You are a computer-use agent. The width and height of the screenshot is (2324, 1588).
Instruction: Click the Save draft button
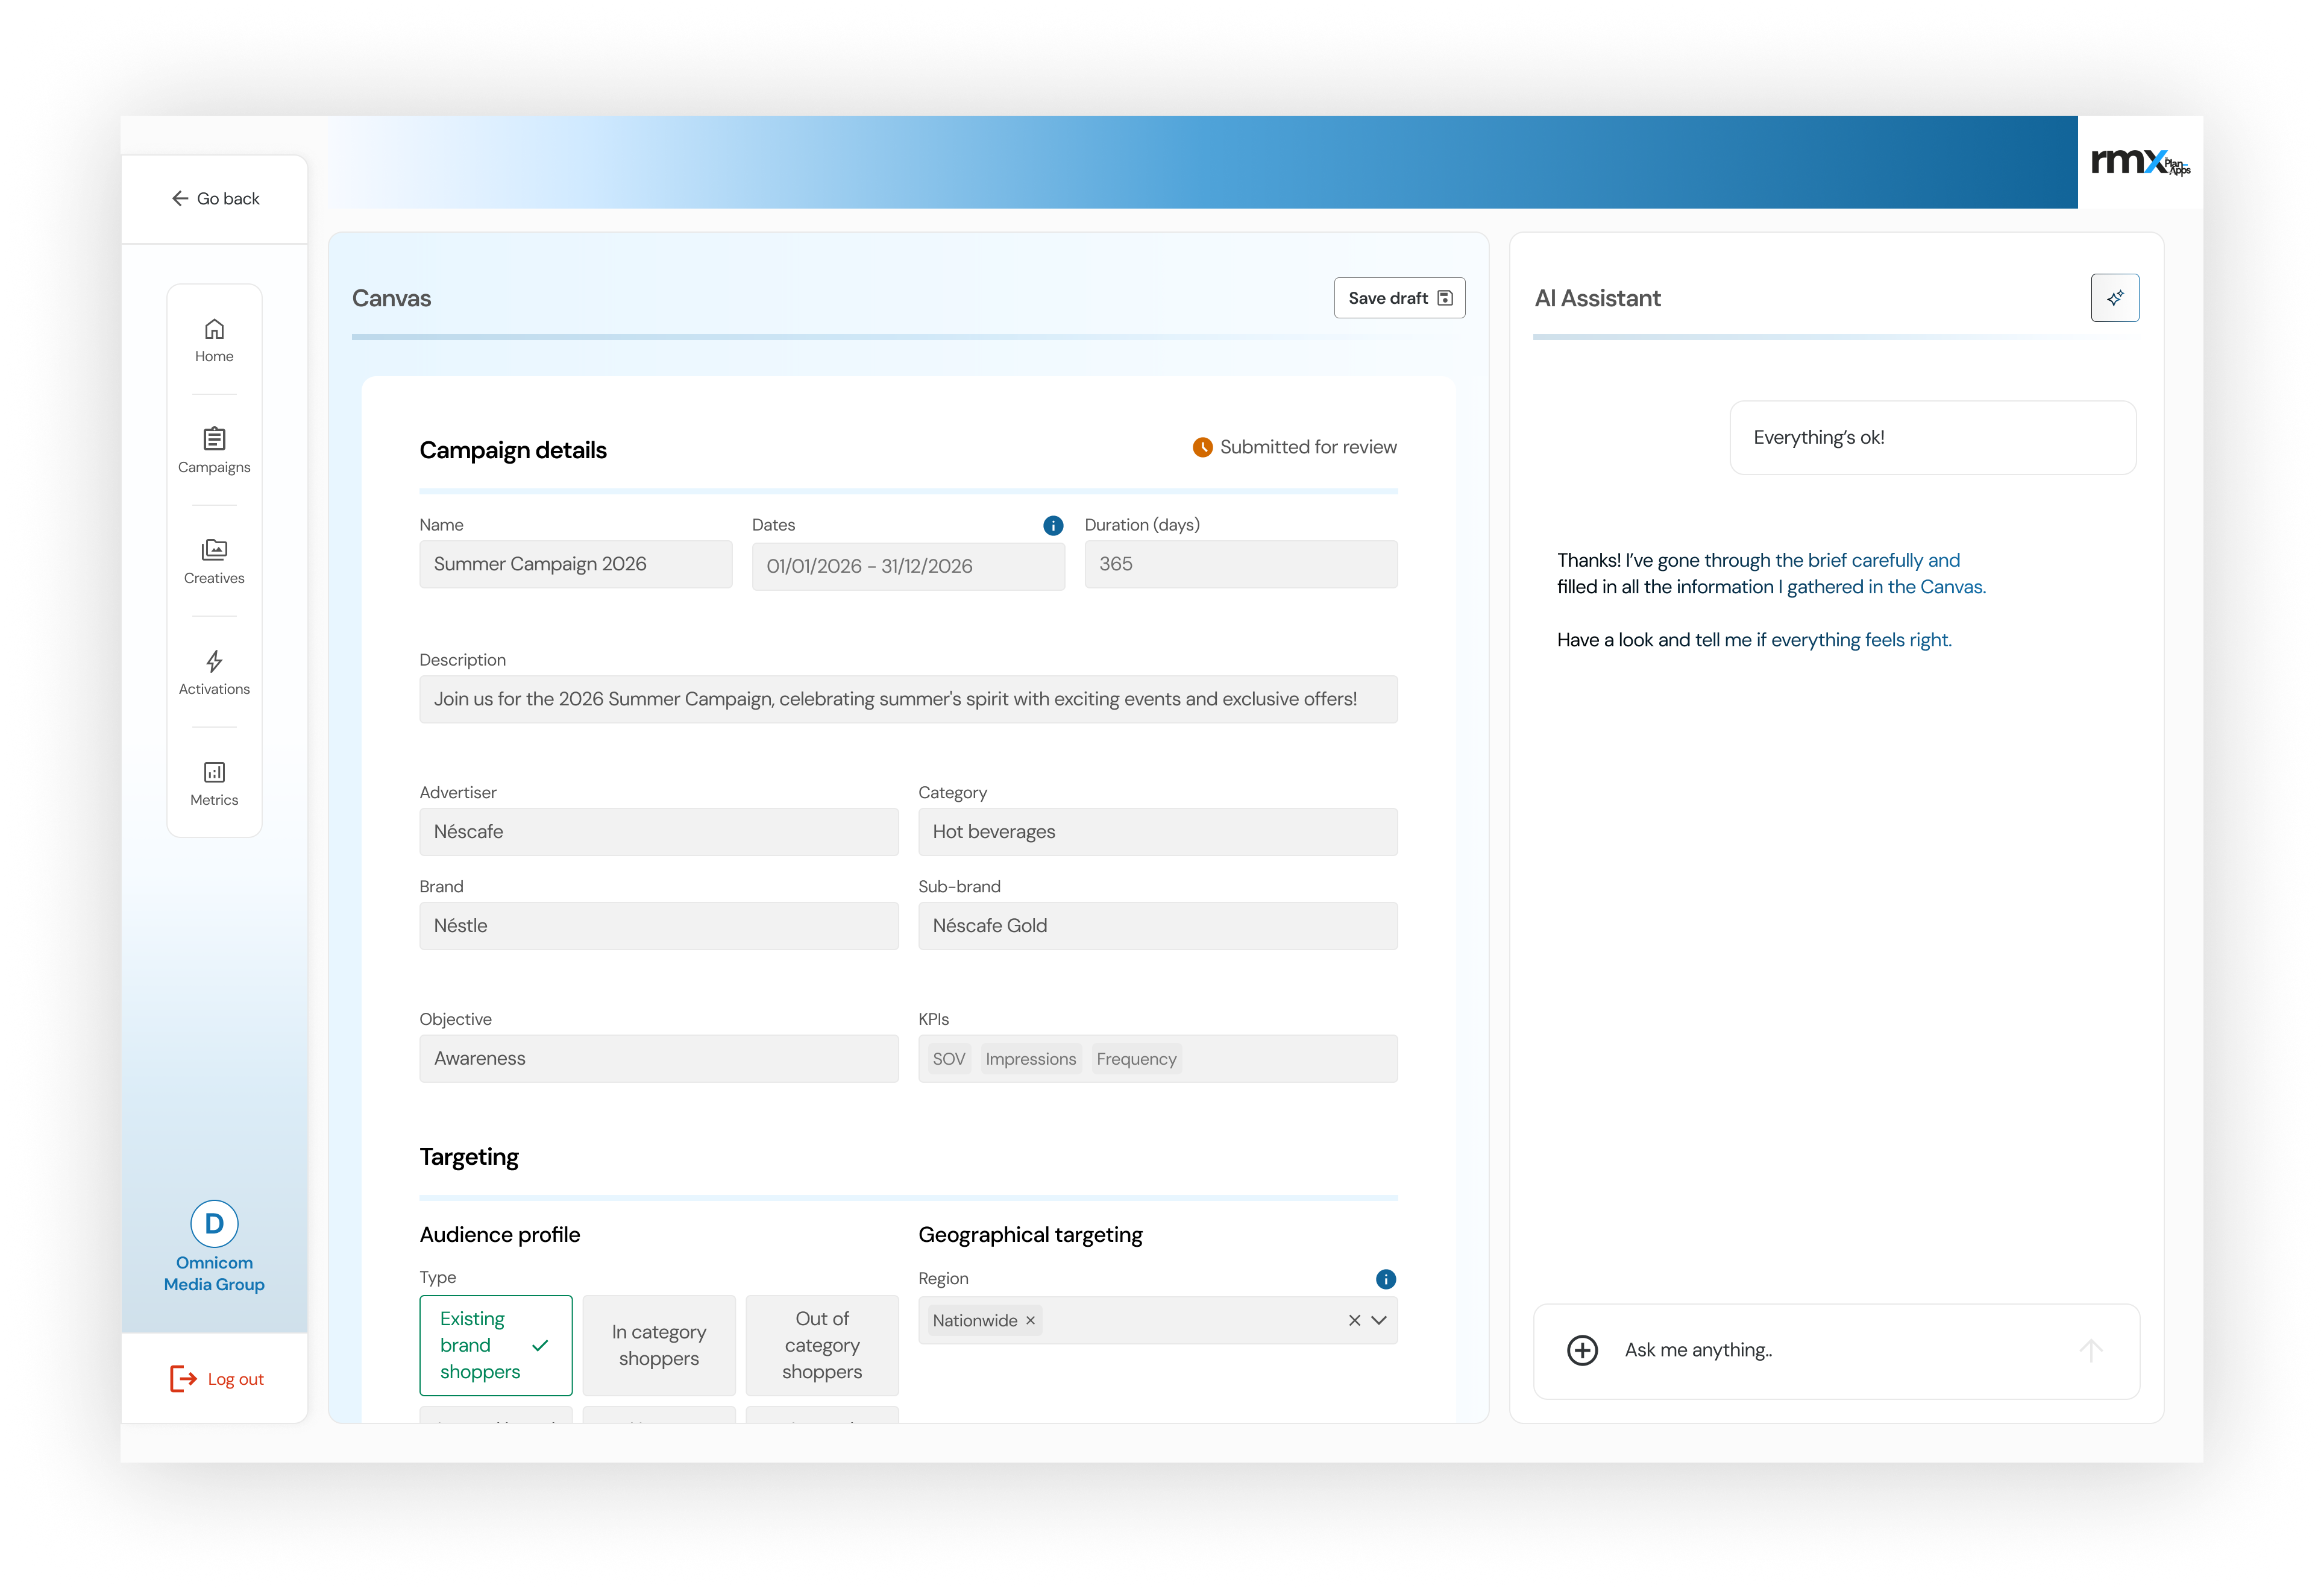point(1399,298)
